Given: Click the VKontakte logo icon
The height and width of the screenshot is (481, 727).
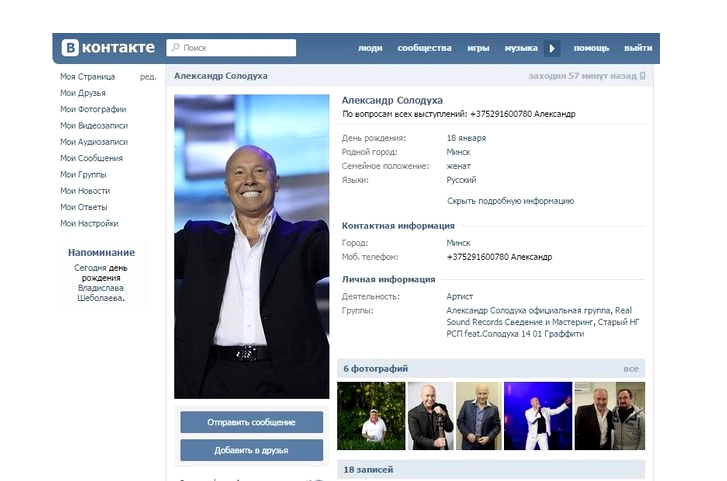Looking at the screenshot, I should pos(70,47).
